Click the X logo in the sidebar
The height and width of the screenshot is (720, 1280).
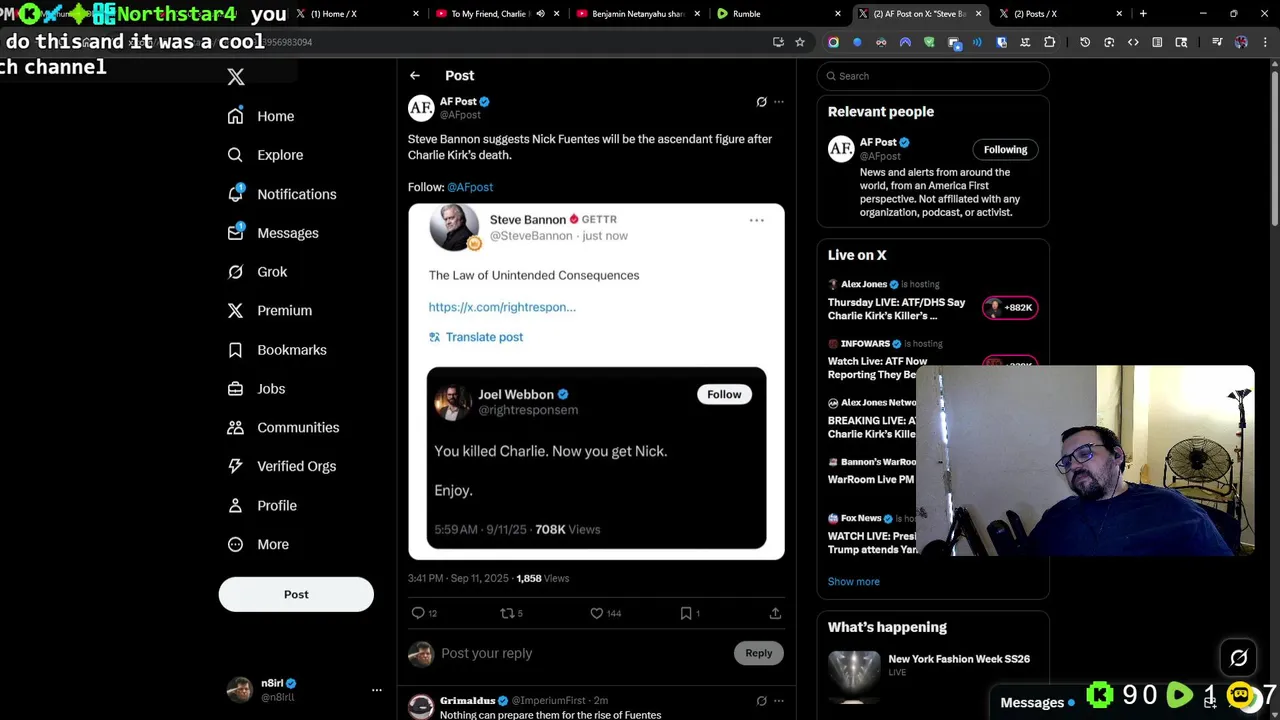click(236, 77)
